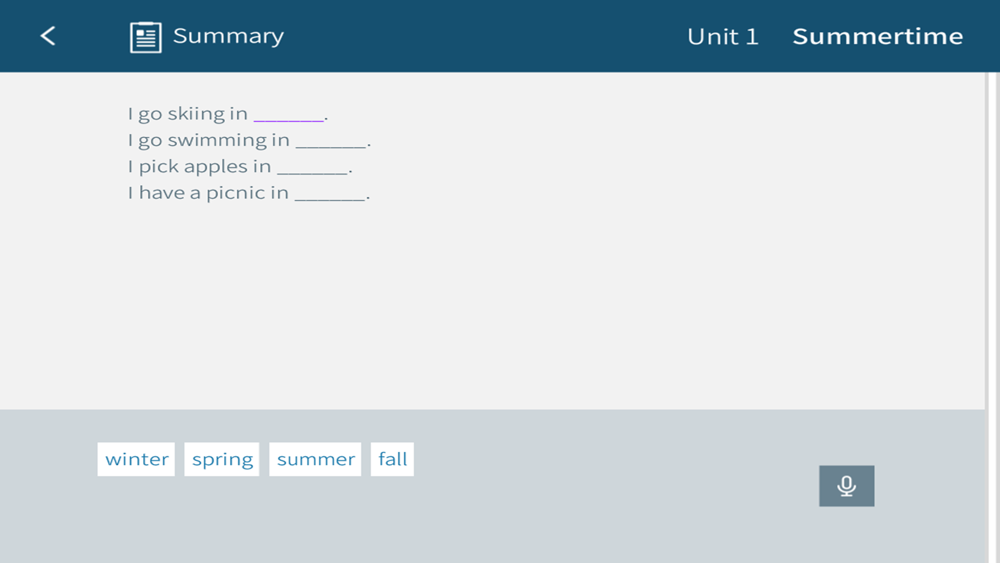Click the blank after 'I go skiing in'
Screen dimensions: 1000x563
click(x=289, y=115)
